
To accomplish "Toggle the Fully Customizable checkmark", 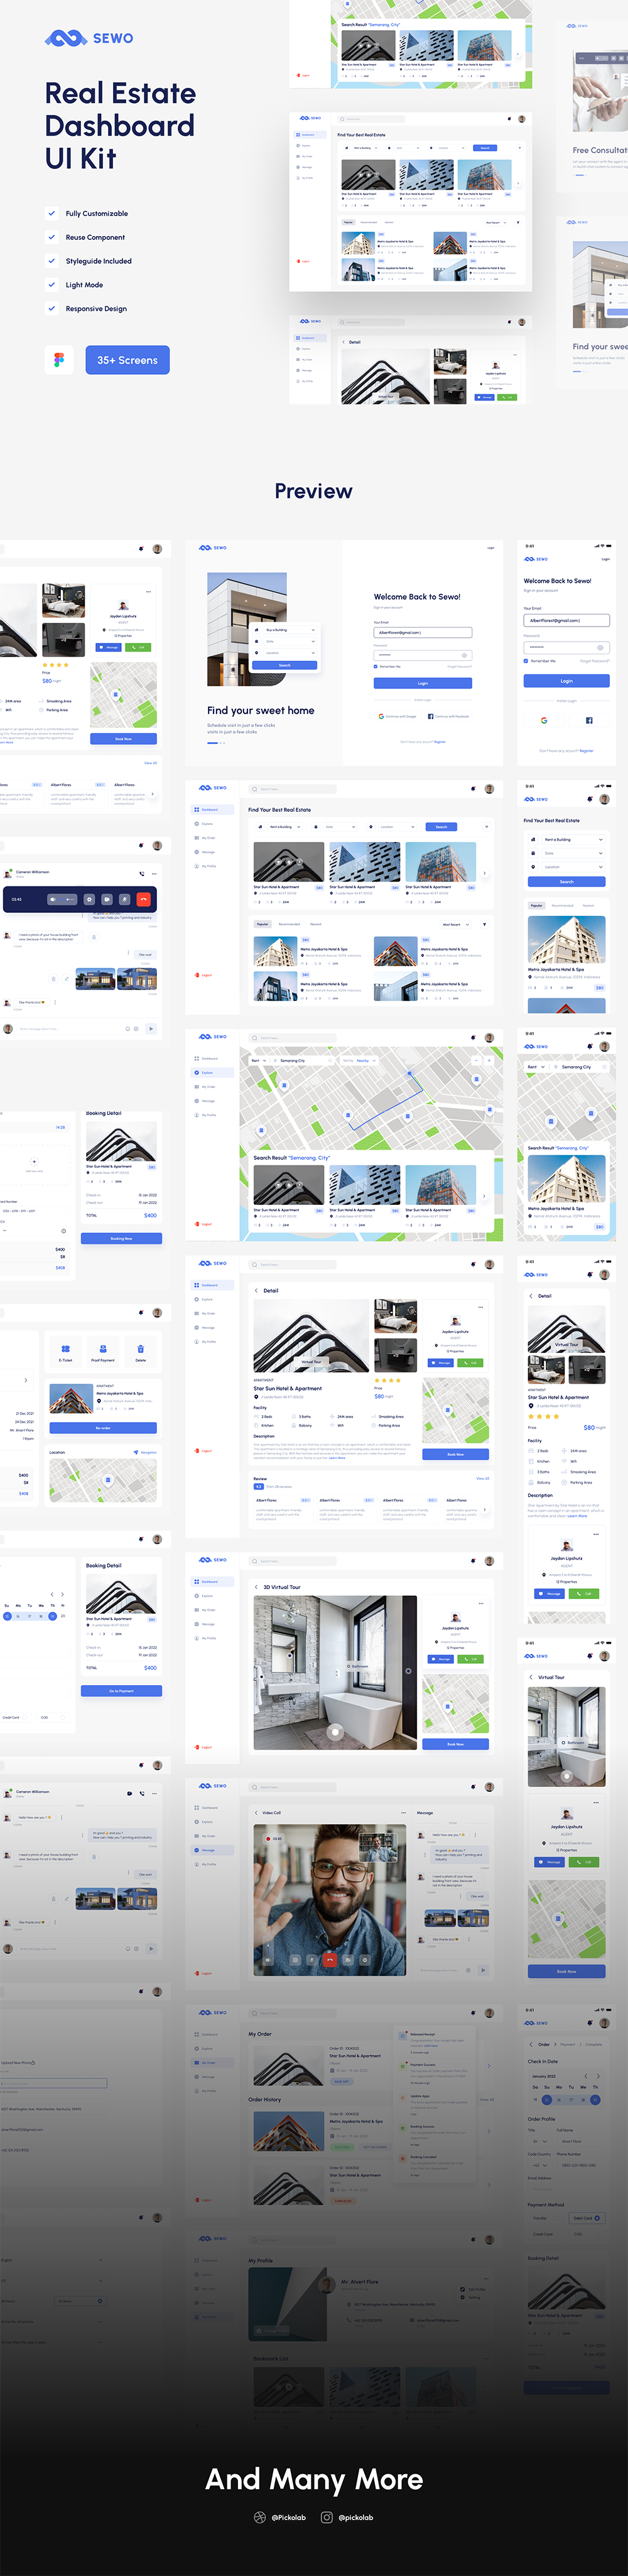I will (x=51, y=213).
